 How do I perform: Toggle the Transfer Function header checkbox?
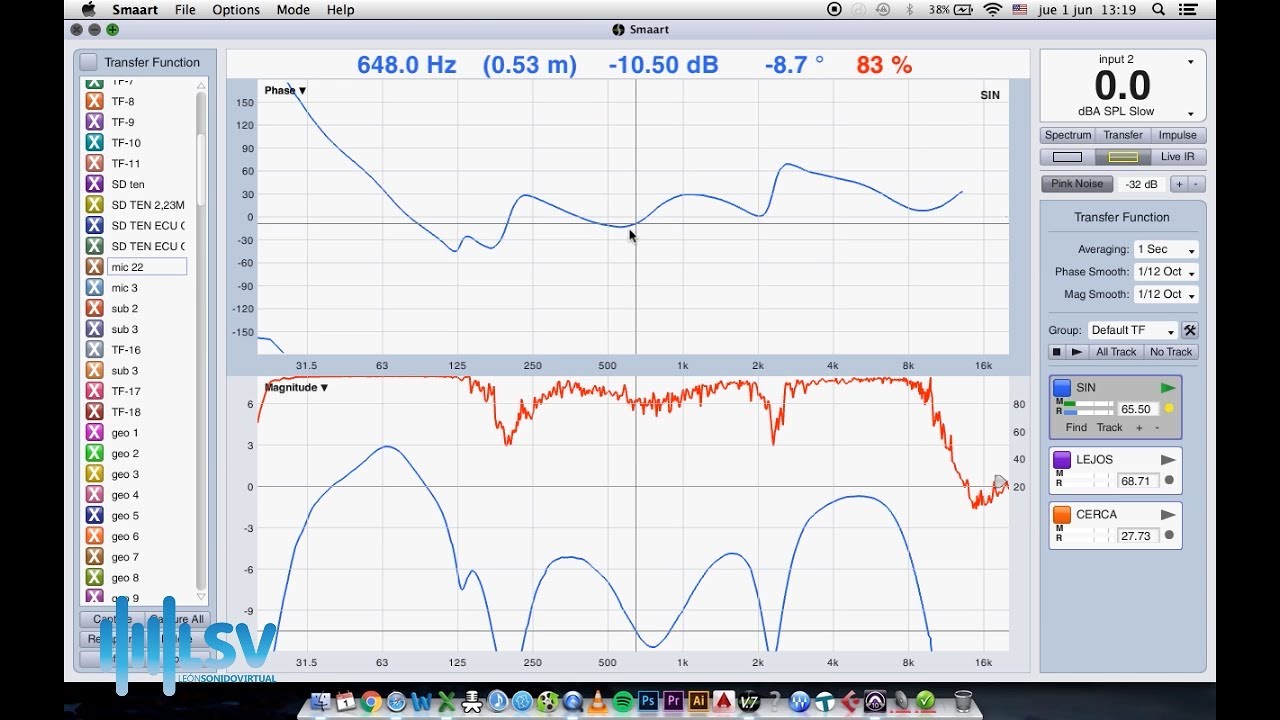(89, 62)
